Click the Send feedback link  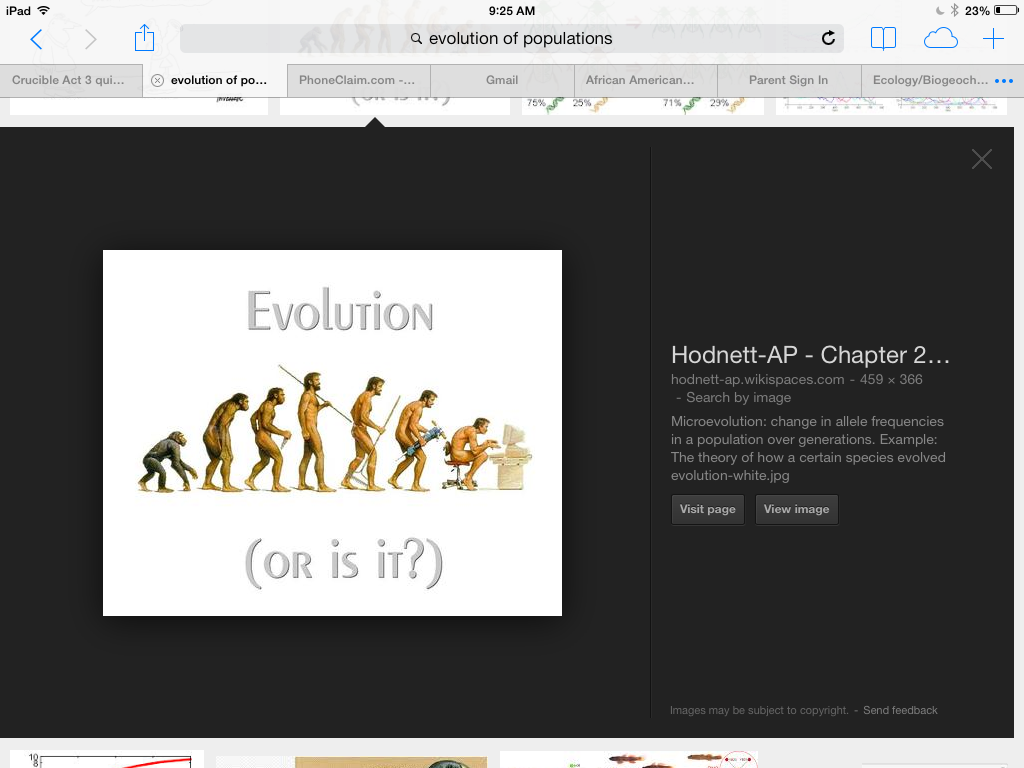(900, 710)
